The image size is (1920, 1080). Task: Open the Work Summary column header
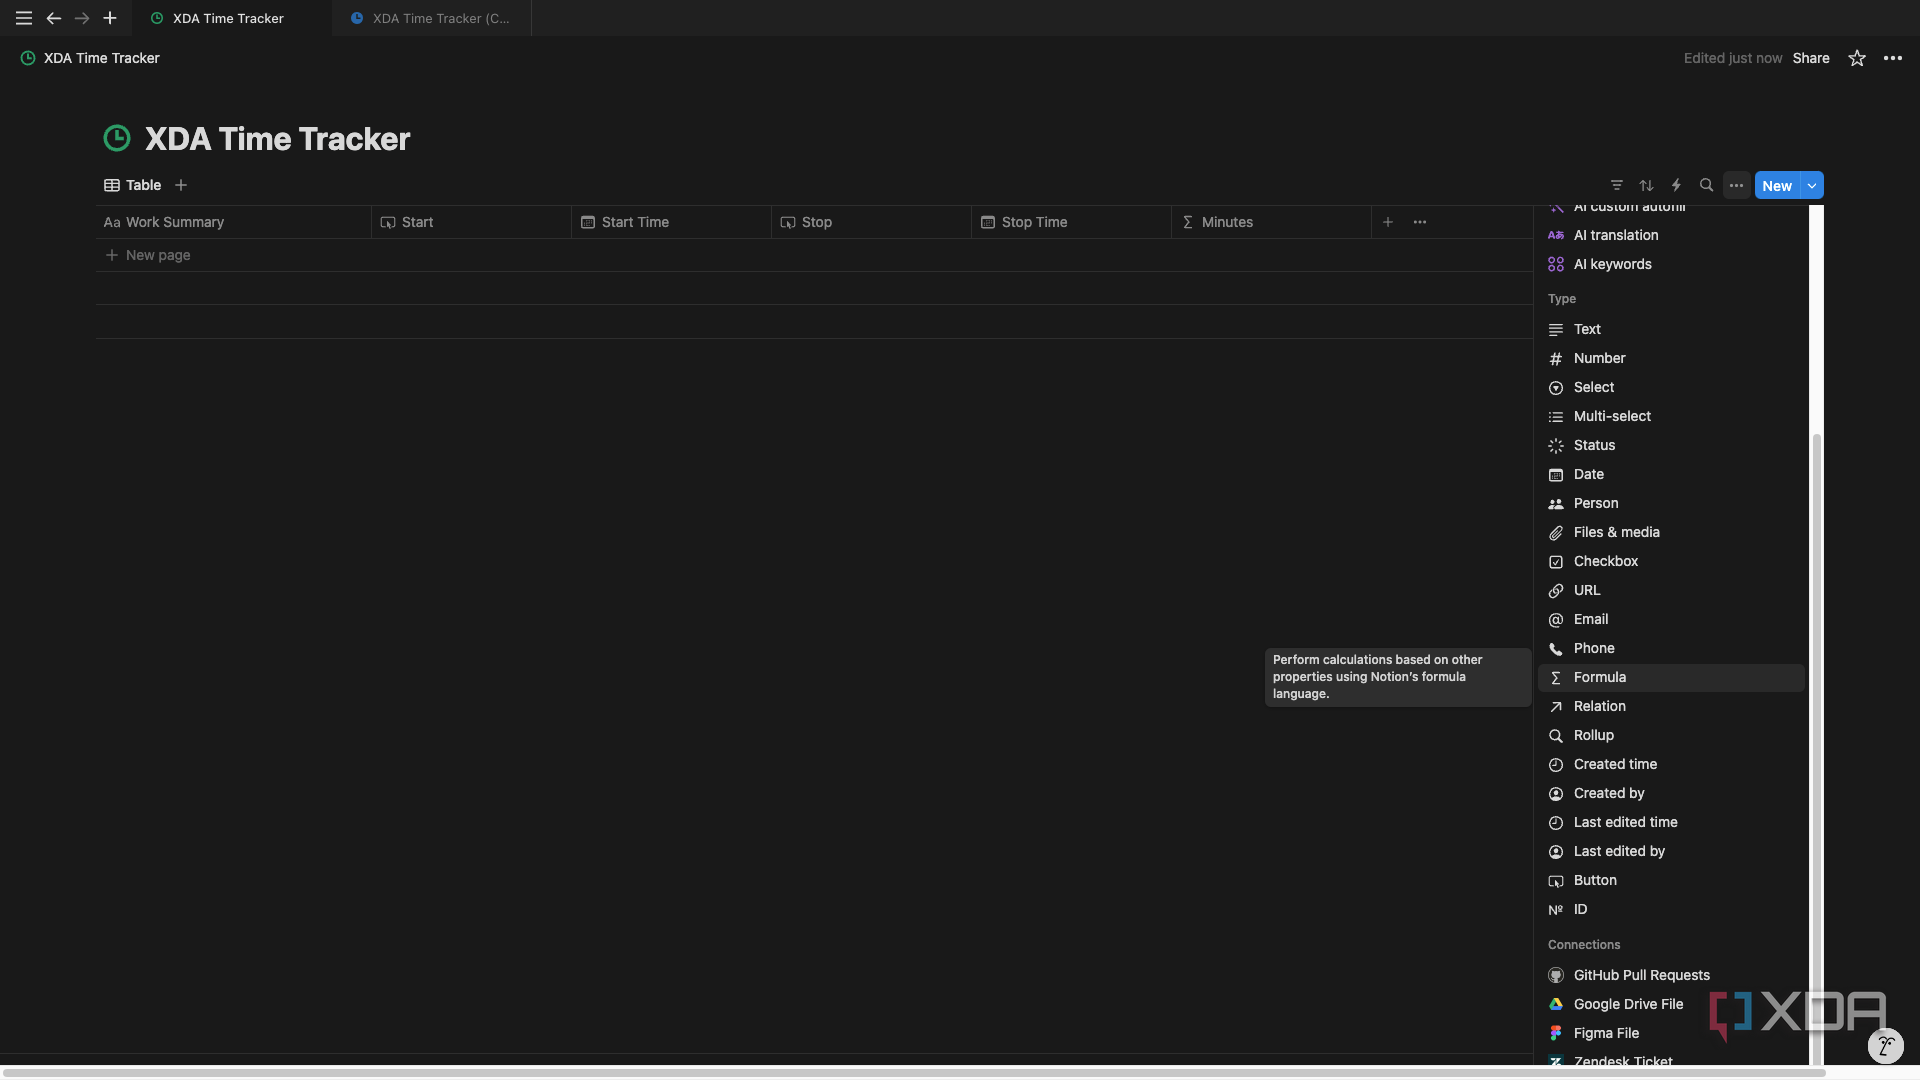(x=233, y=222)
